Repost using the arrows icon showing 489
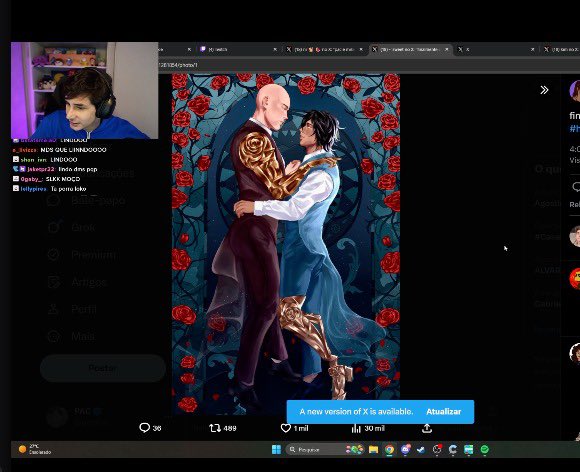 [215, 428]
